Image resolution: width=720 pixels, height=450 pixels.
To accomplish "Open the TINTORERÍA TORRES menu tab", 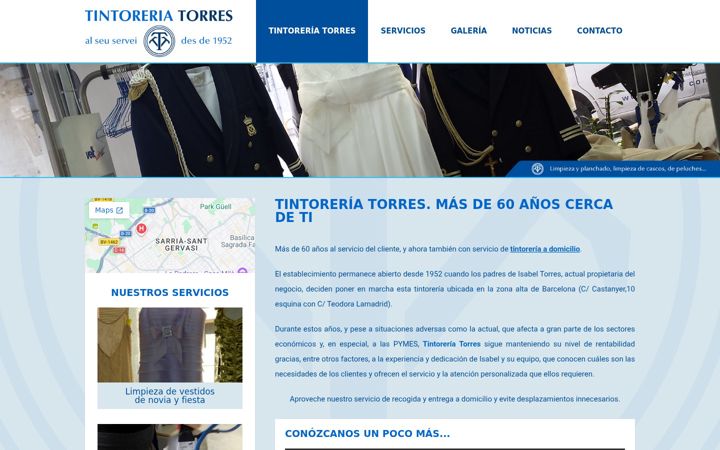I will pyautogui.click(x=312, y=31).
